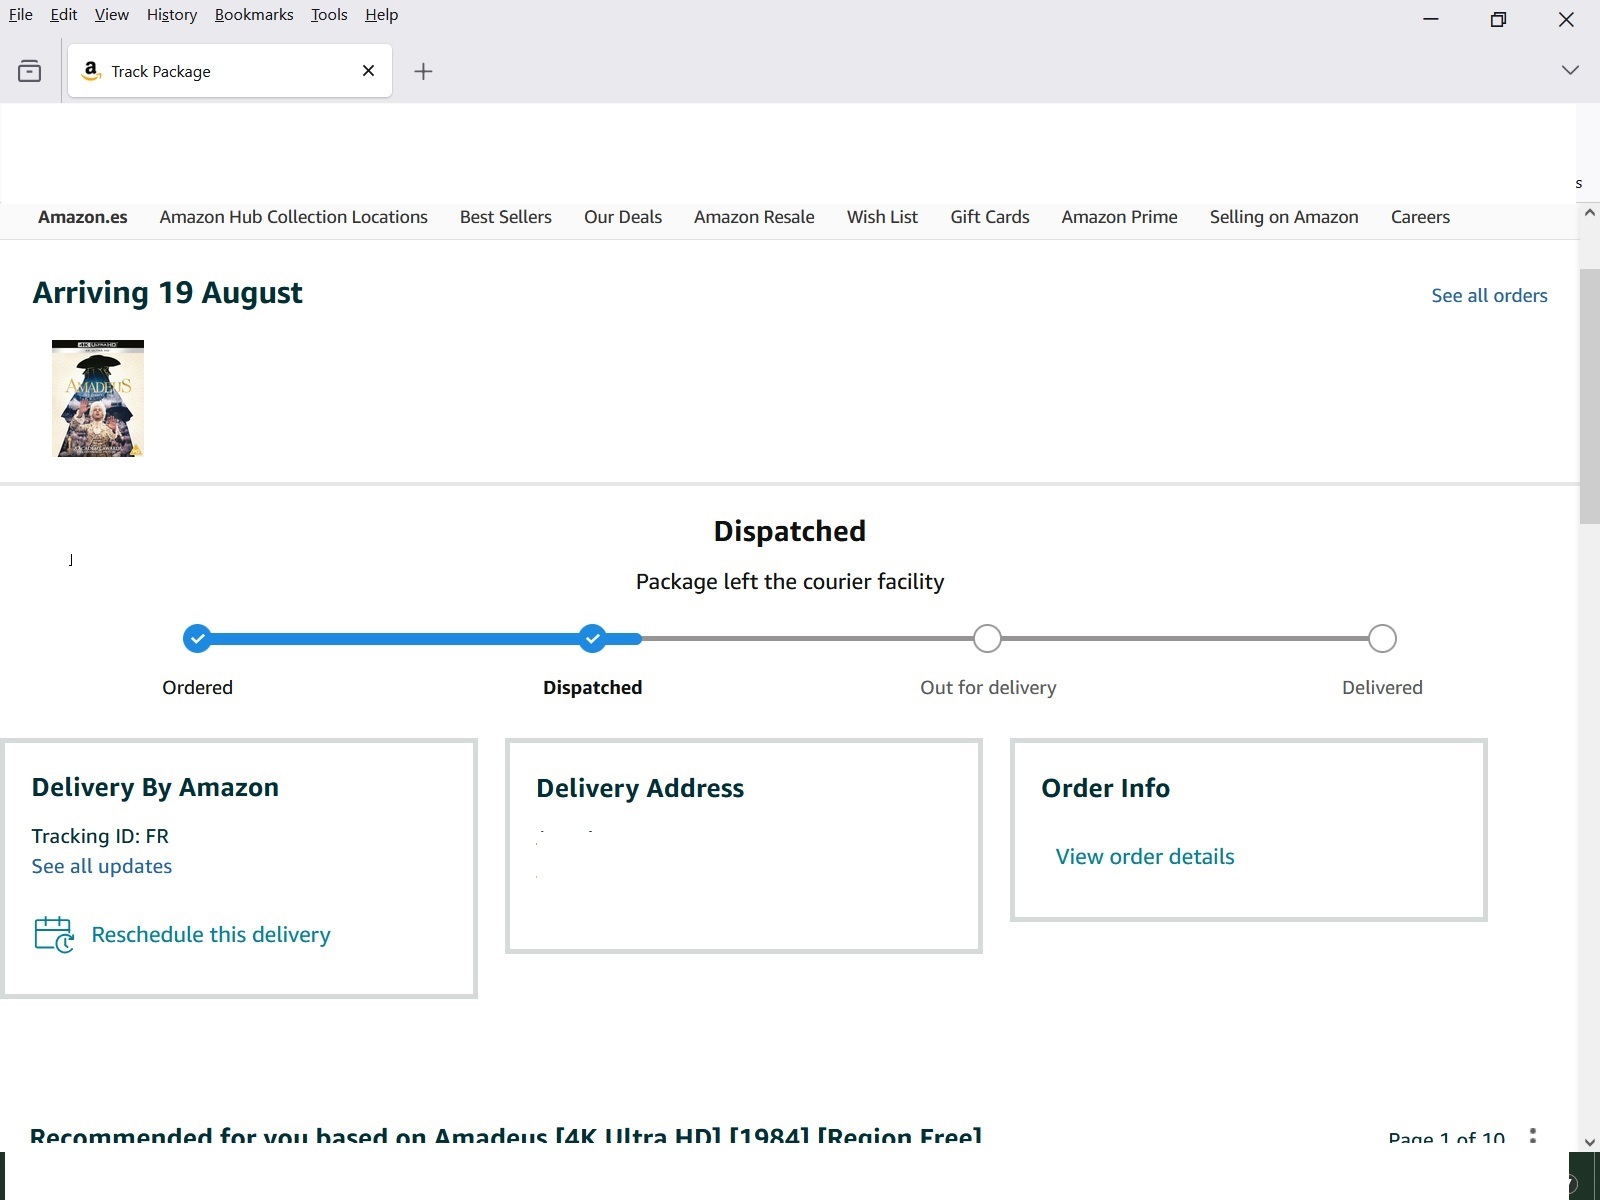Open the View menu

(112, 15)
